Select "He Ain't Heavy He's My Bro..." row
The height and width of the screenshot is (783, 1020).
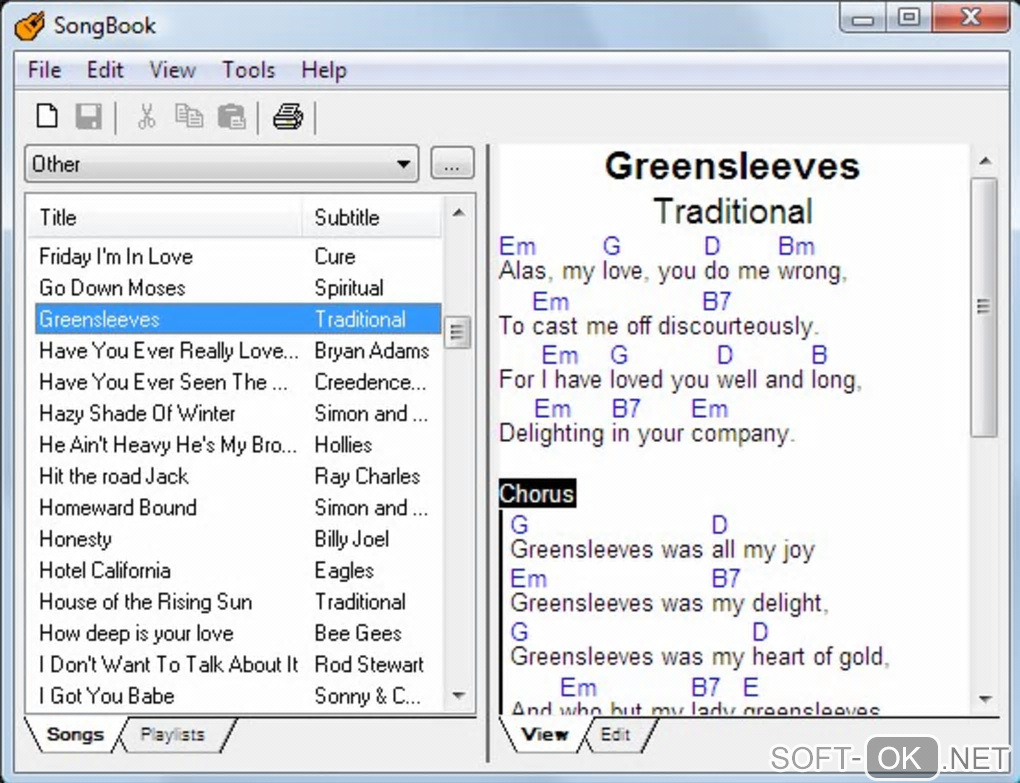click(238, 445)
